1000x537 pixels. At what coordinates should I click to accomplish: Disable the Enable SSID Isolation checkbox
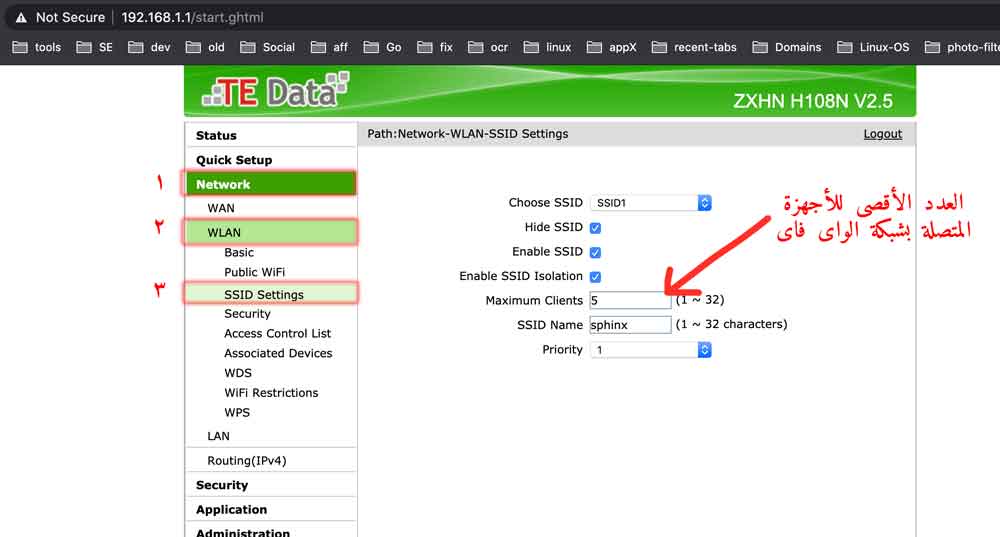pyautogui.click(x=596, y=276)
